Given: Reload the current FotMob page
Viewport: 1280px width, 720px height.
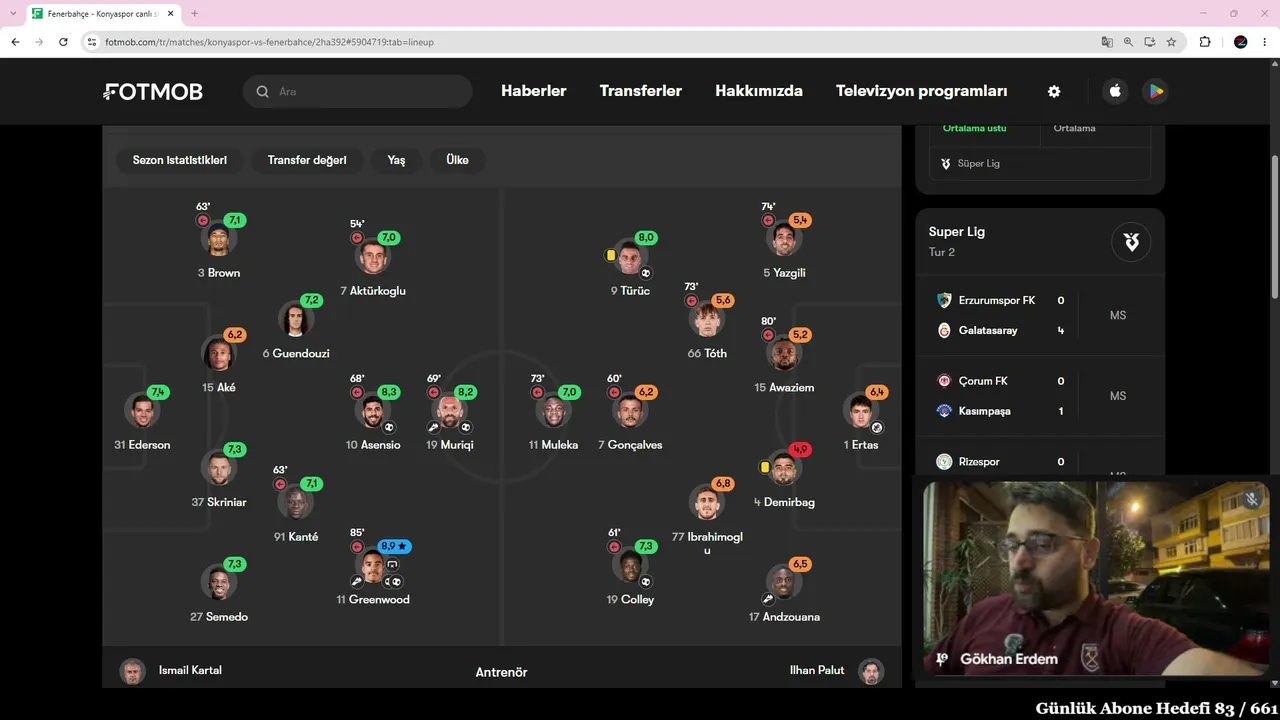Looking at the screenshot, I should [x=63, y=42].
